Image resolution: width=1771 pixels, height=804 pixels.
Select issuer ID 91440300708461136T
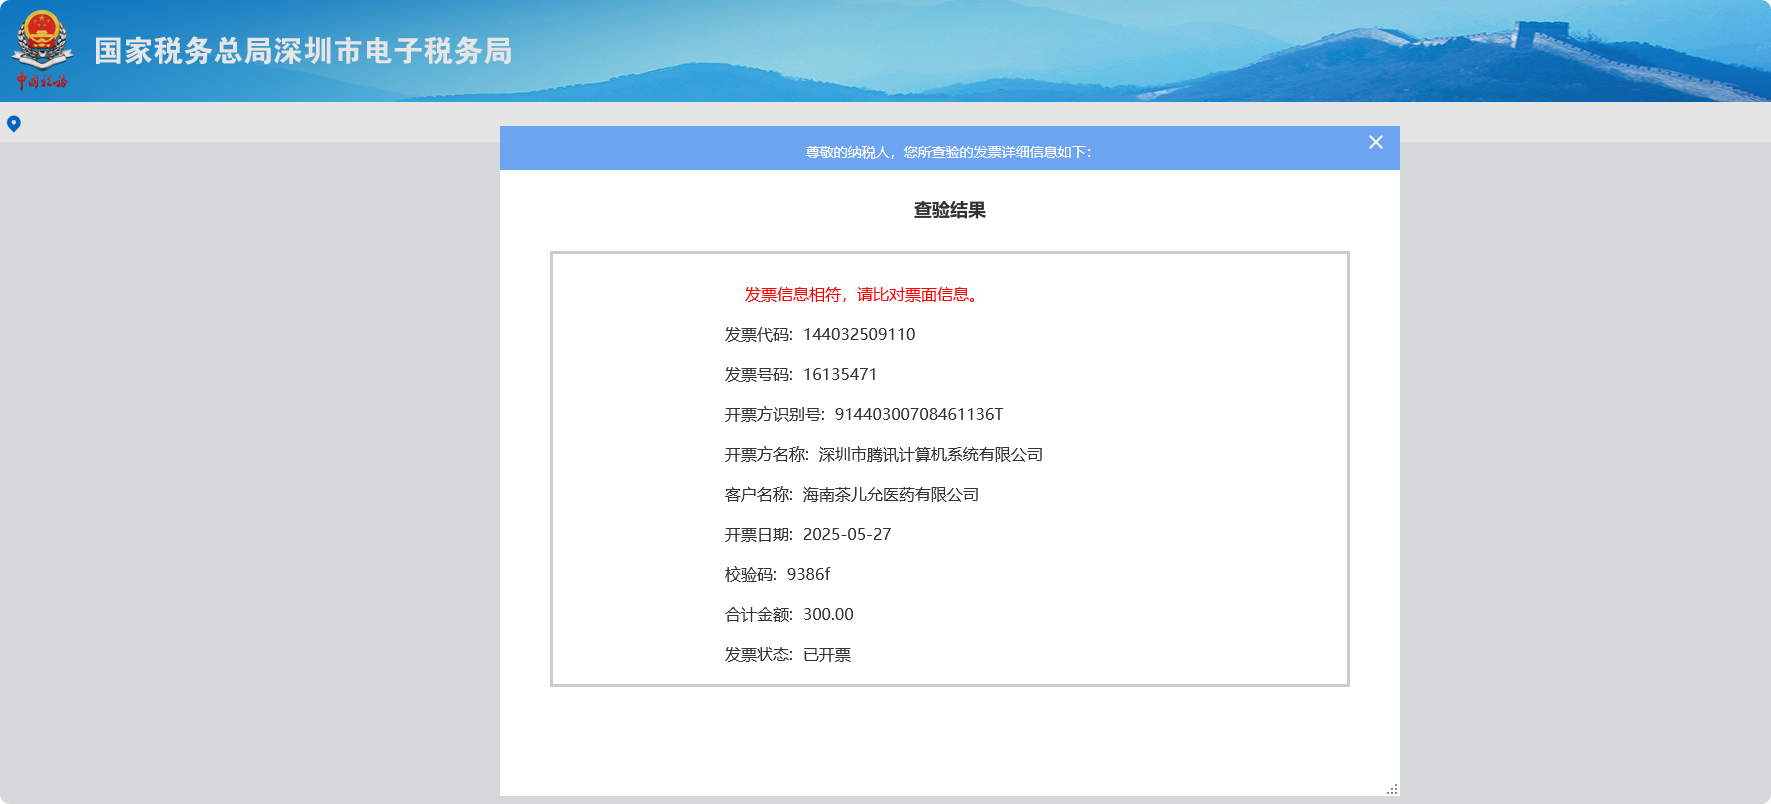pos(919,414)
